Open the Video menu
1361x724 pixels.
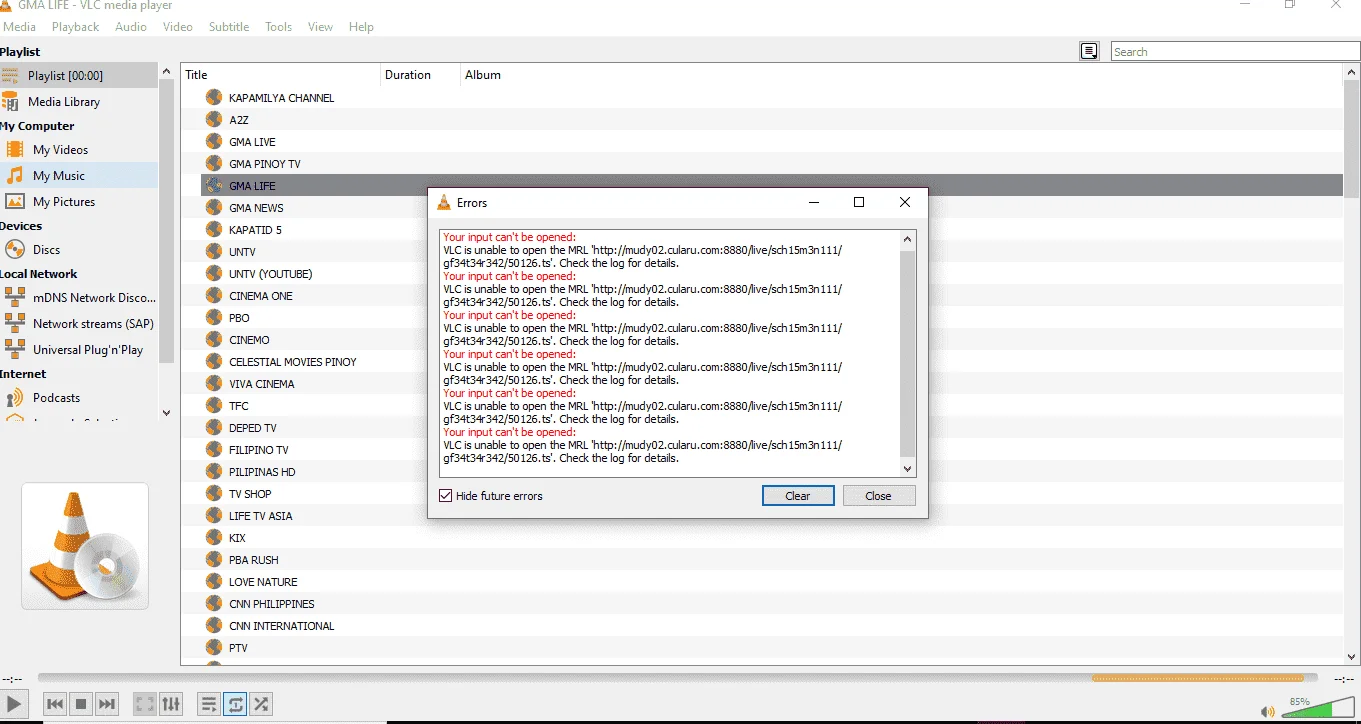[178, 27]
